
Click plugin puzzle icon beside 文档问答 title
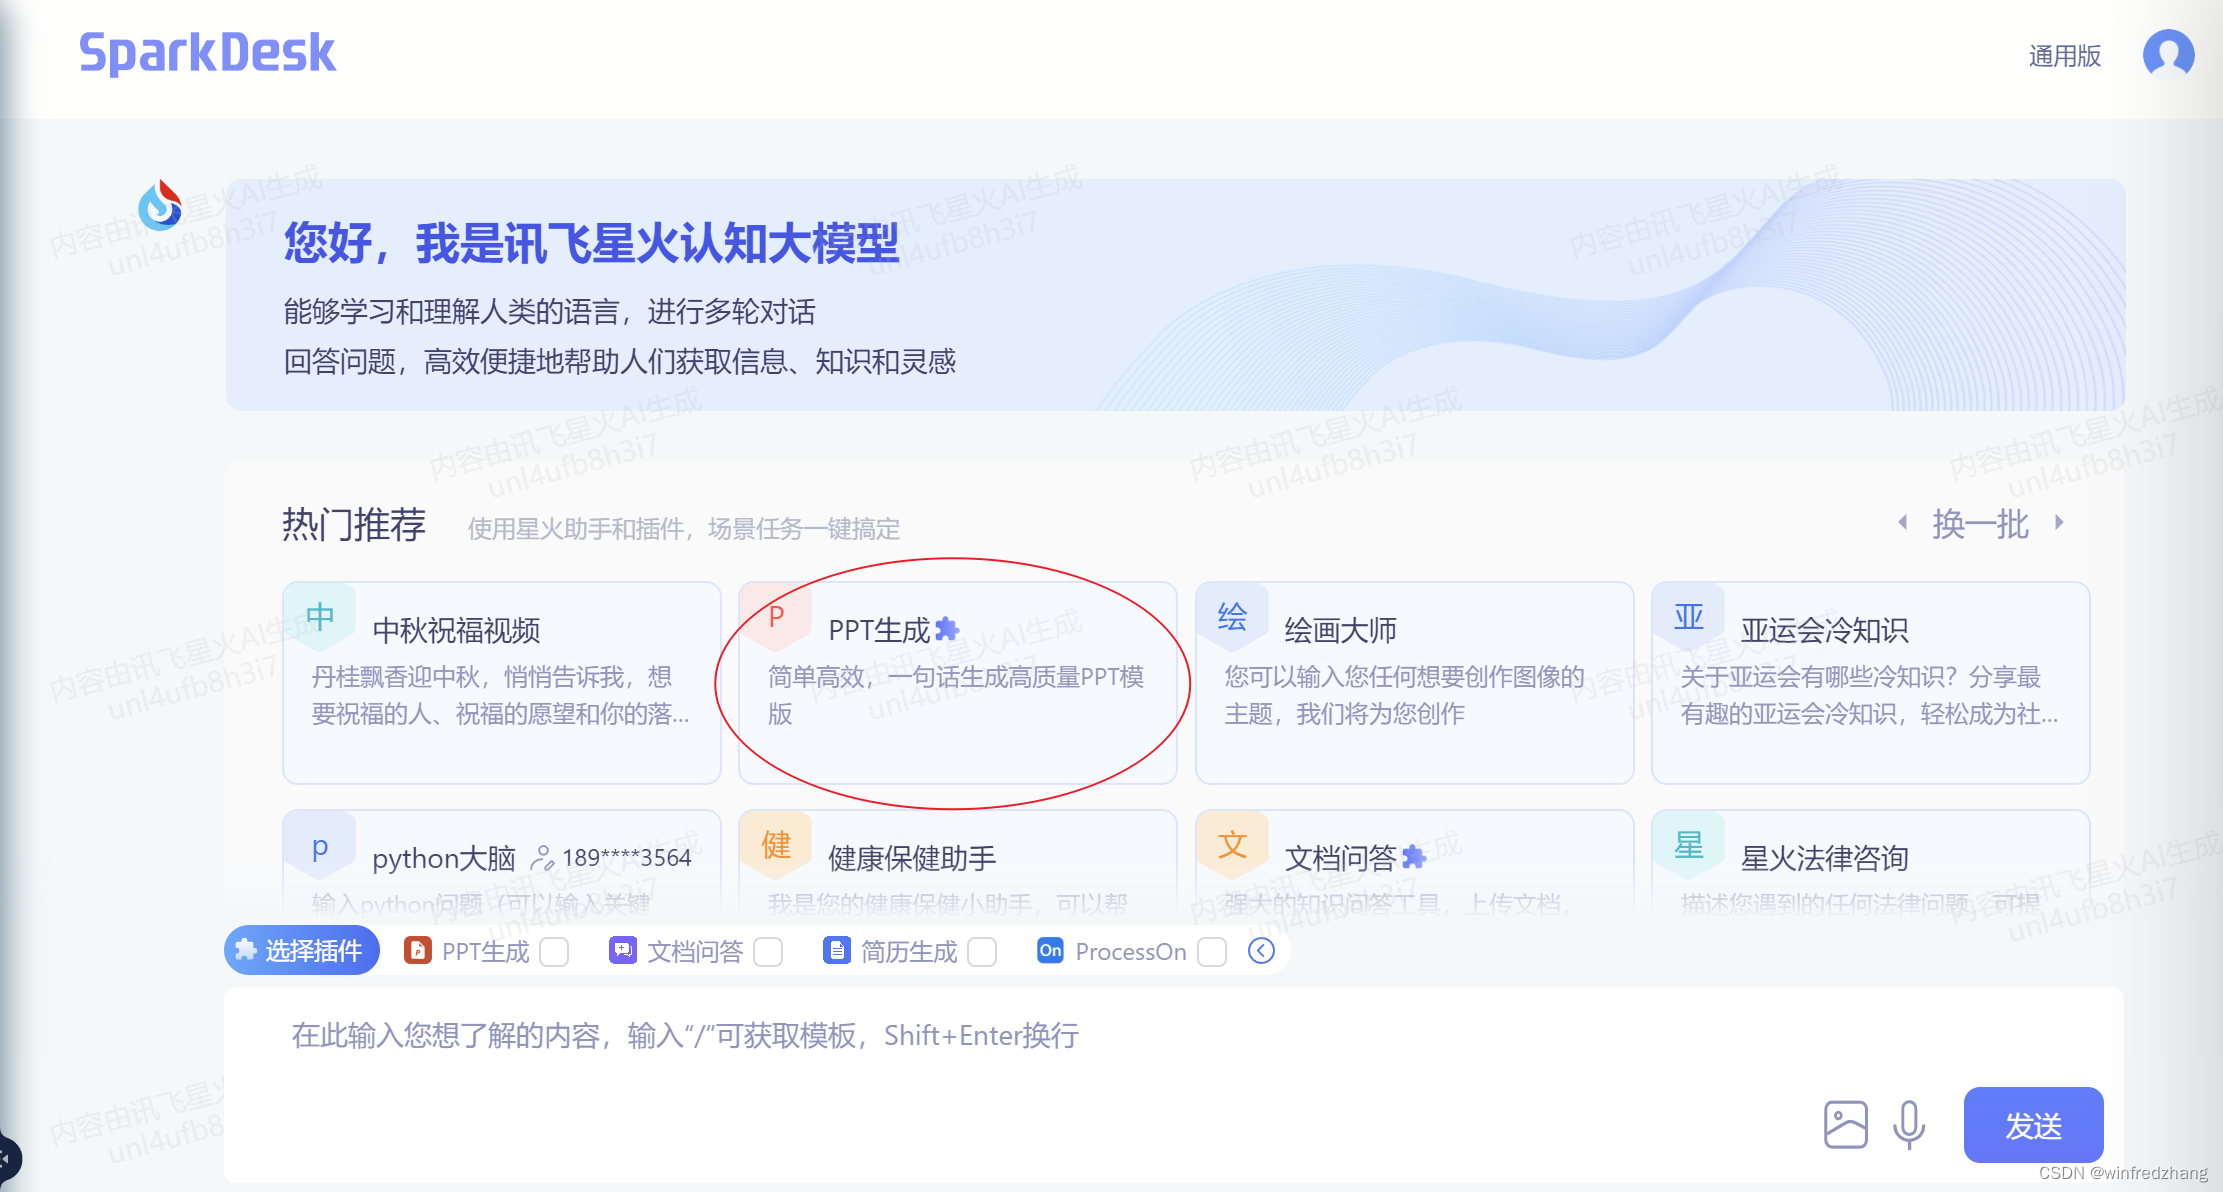tap(1413, 857)
